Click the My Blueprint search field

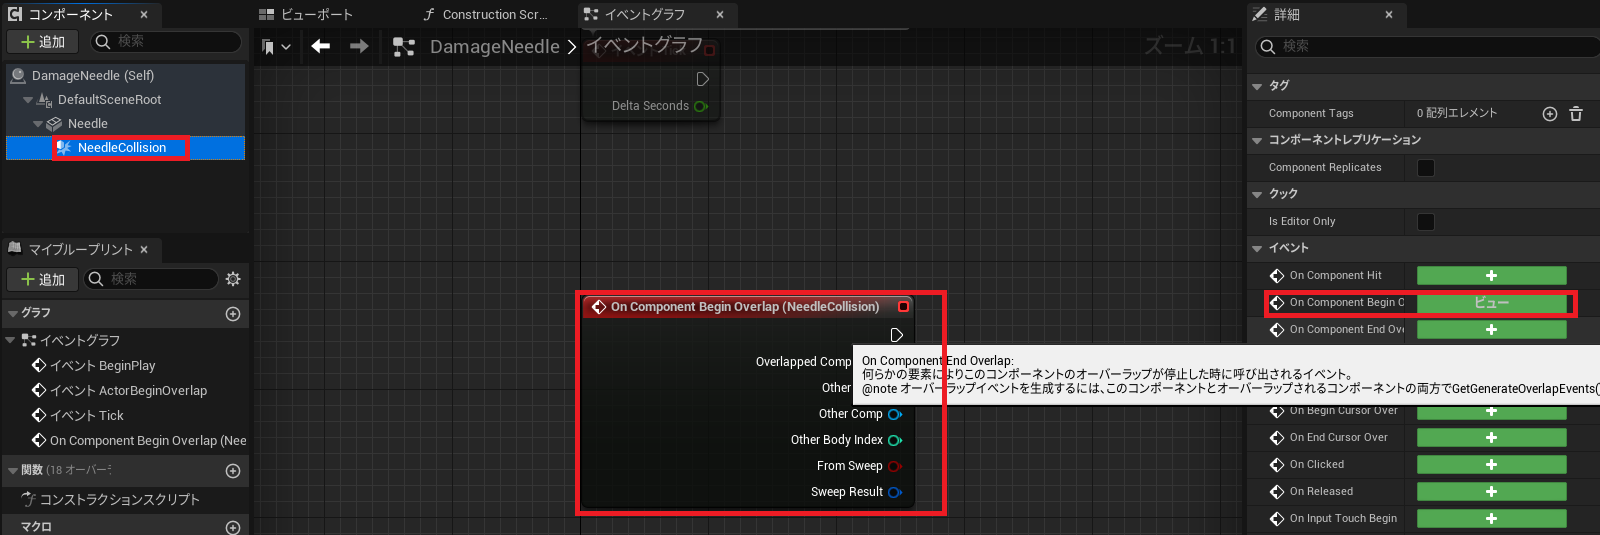(150, 279)
